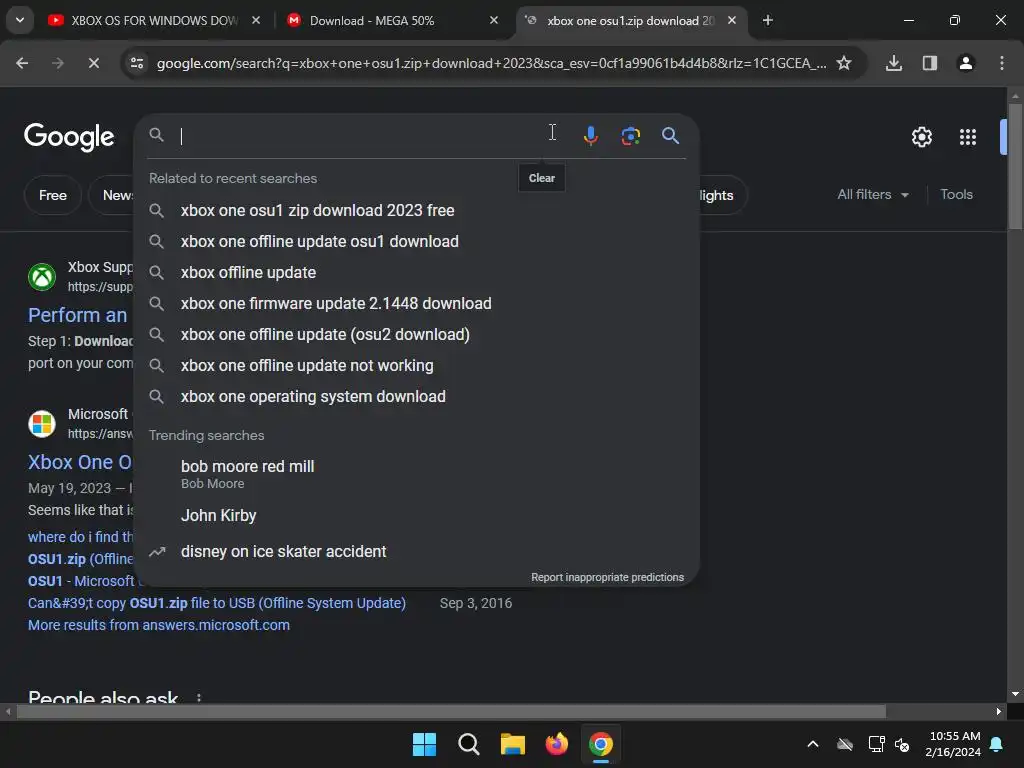The image size is (1024, 768).
Task: Click the voice search microphone icon
Action: click(590, 135)
